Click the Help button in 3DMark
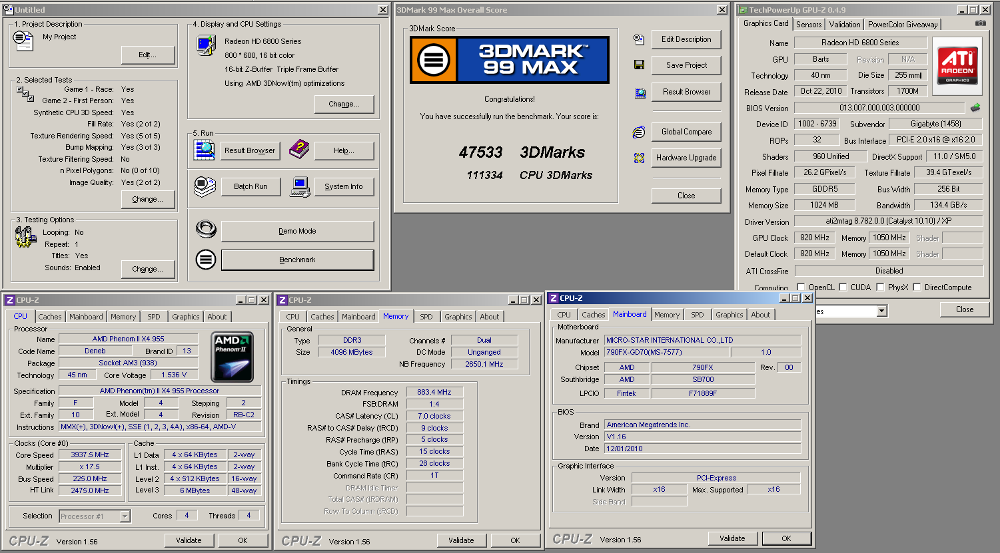Image resolution: width=1000 pixels, height=553 pixels. pos(344,151)
